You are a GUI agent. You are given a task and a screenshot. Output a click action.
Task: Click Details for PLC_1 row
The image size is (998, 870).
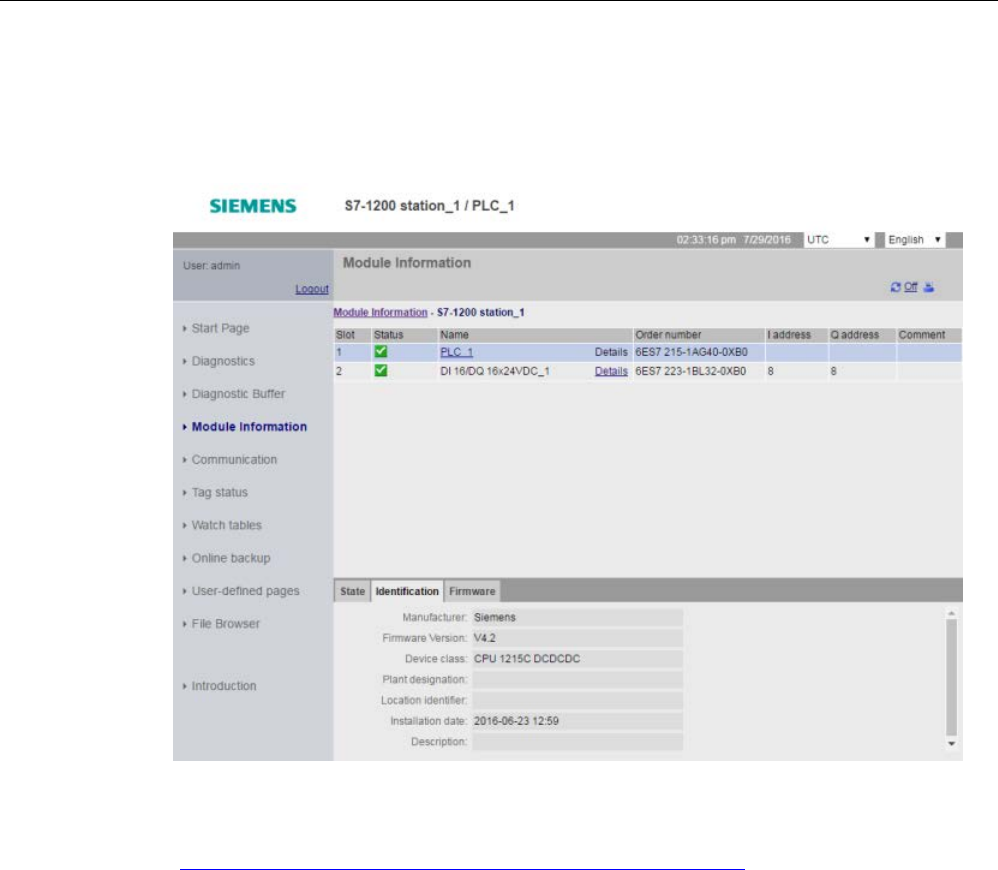[611, 352]
